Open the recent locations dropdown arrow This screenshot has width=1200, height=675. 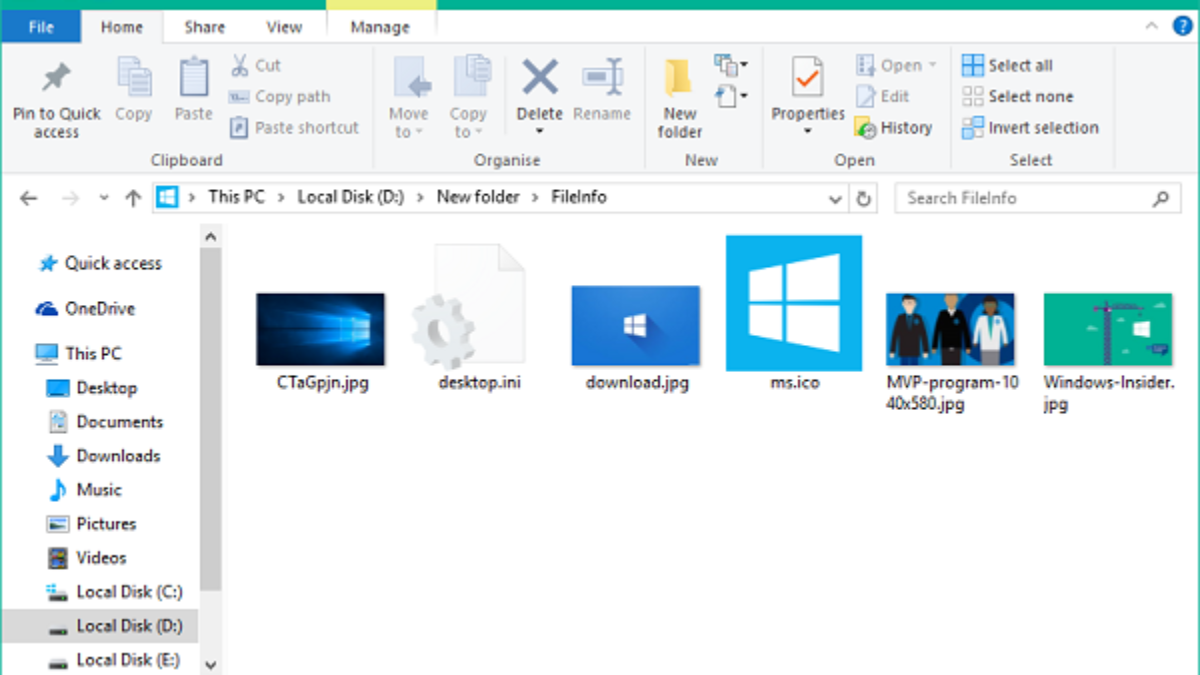[104, 198]
